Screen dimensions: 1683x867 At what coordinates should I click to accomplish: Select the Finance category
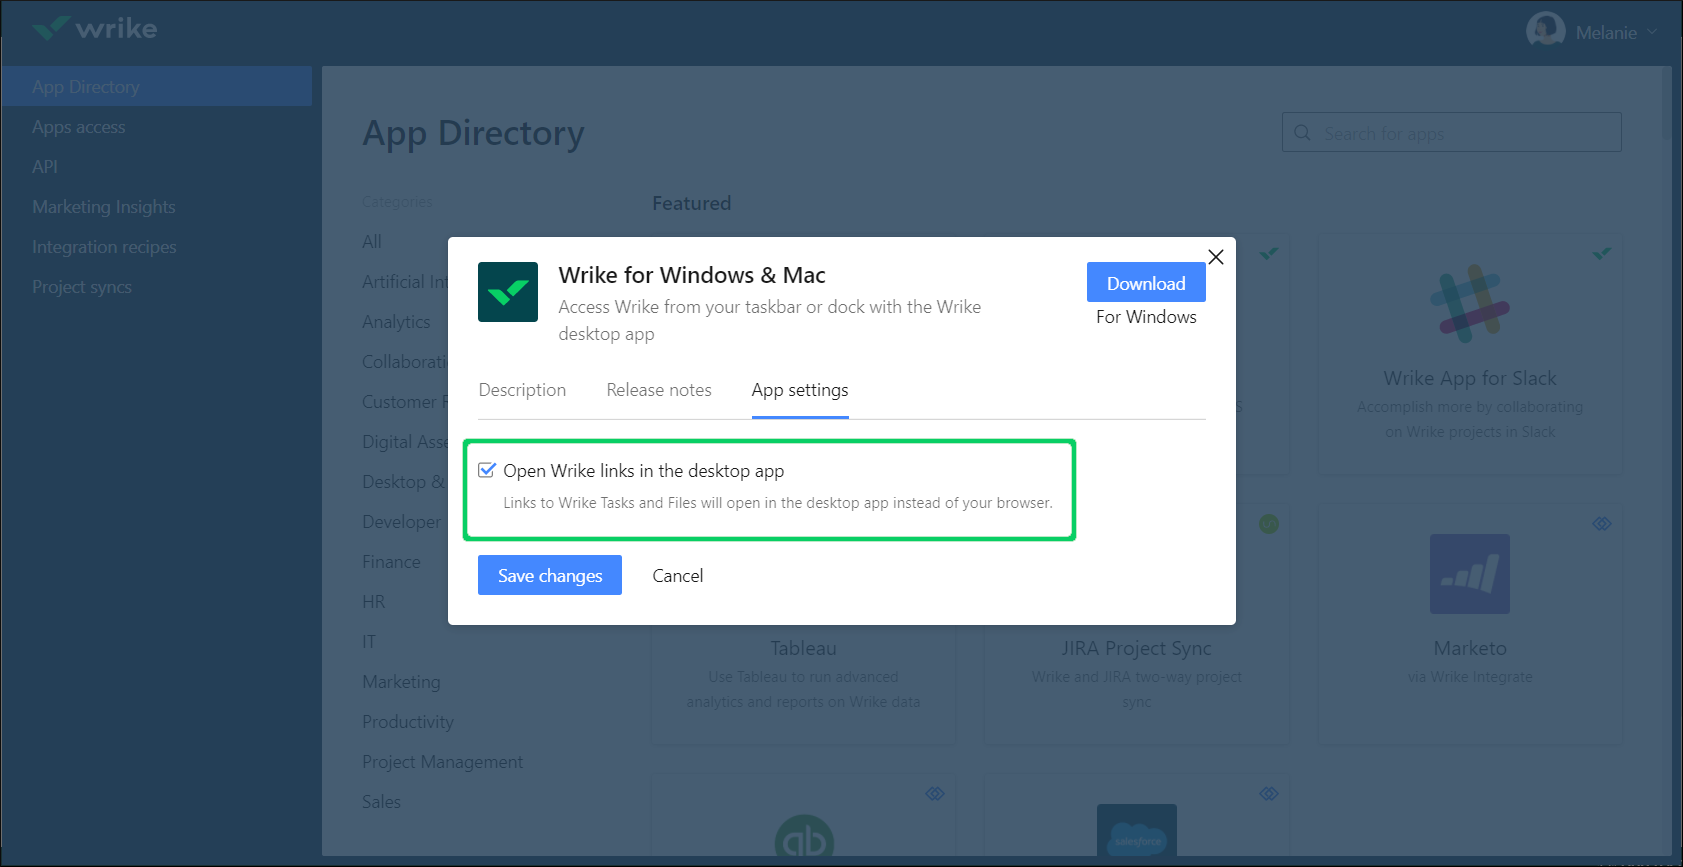(391, 562)
